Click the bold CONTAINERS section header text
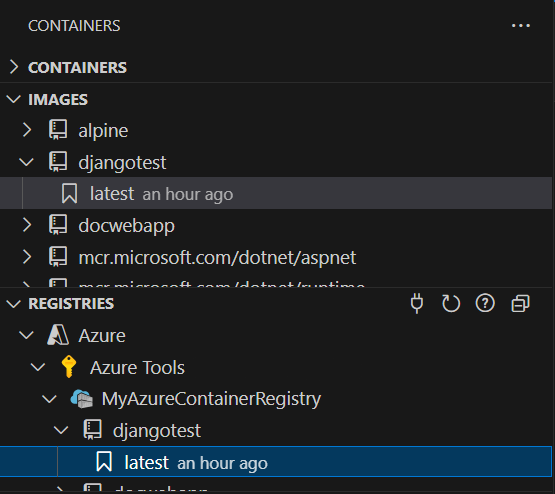Screen dimensions: 555x494 click(x=77, y=68)
